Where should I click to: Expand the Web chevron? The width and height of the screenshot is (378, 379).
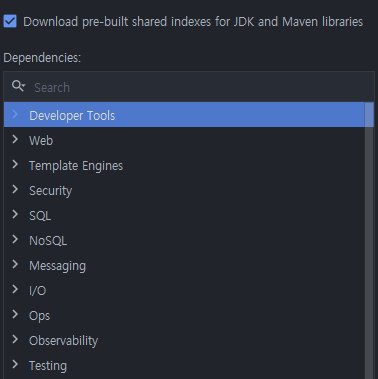point(15,139)
